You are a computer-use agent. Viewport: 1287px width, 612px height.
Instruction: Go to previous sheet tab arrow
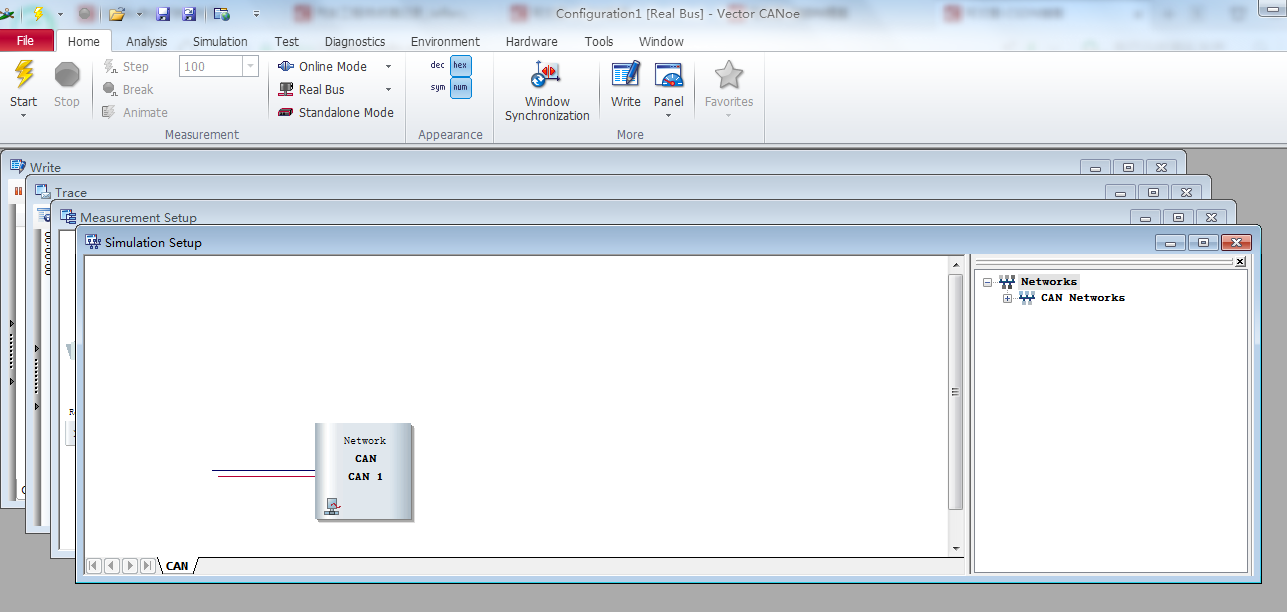tap(112, 566)
